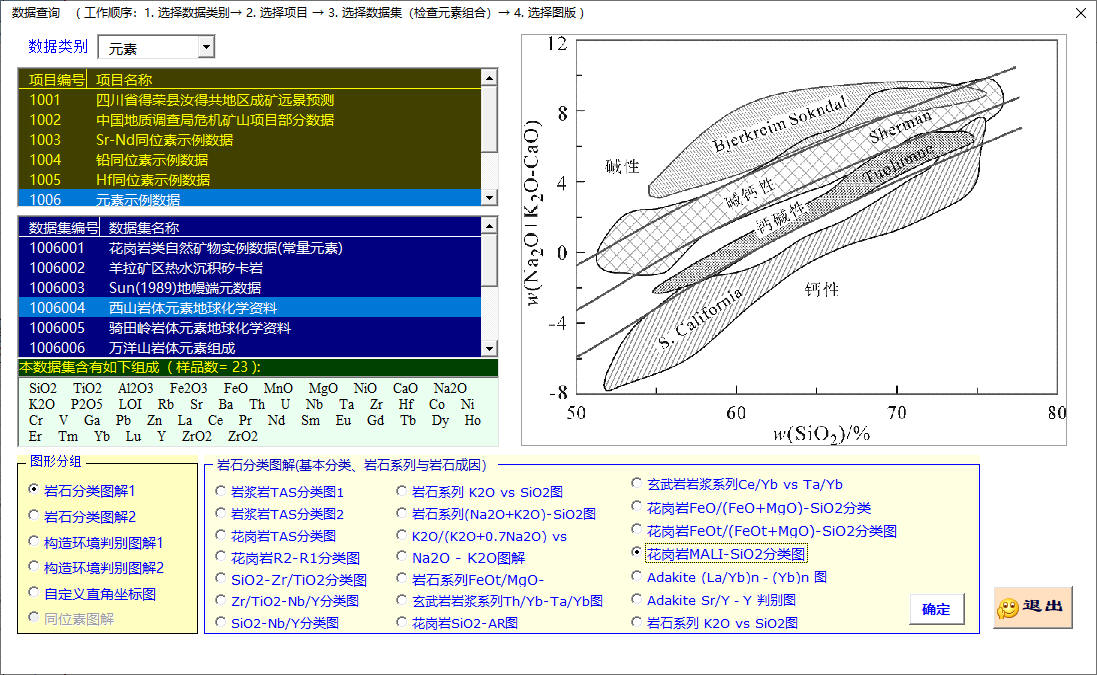Choose 自定义直角坐标图 radio option

35,593
